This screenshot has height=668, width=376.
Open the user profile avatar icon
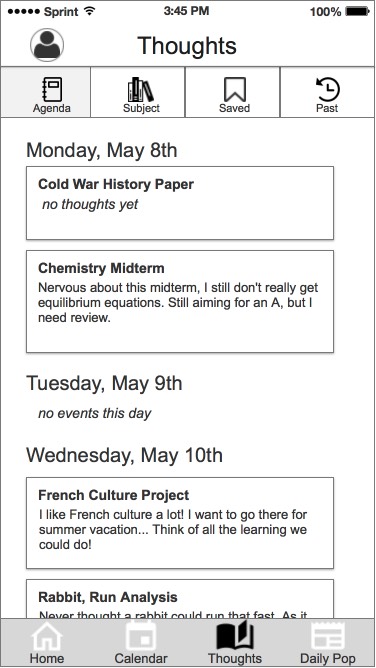click(47, 45)
